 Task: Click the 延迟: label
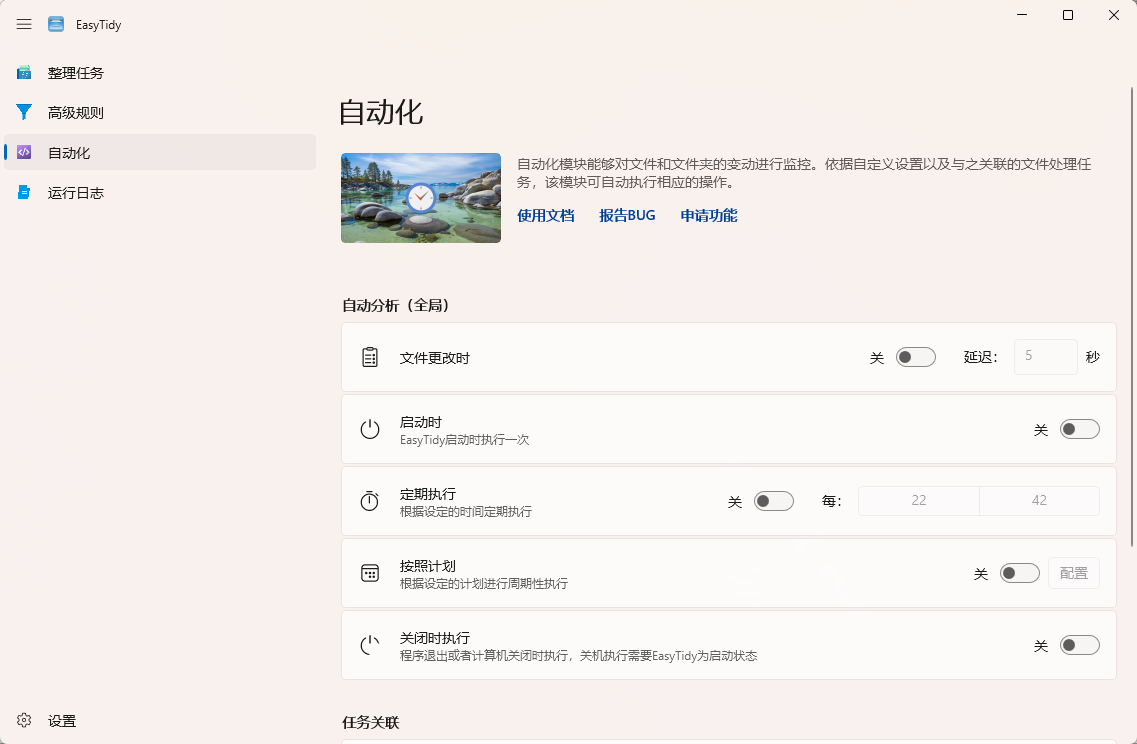(x=980, y=357)
